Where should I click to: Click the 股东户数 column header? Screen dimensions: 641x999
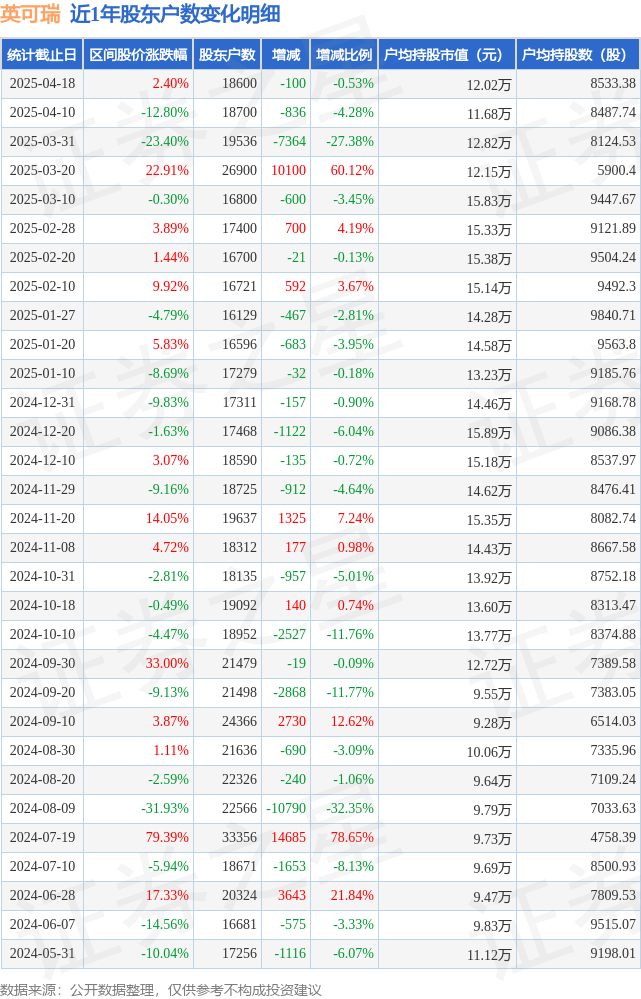coord(227,55)
